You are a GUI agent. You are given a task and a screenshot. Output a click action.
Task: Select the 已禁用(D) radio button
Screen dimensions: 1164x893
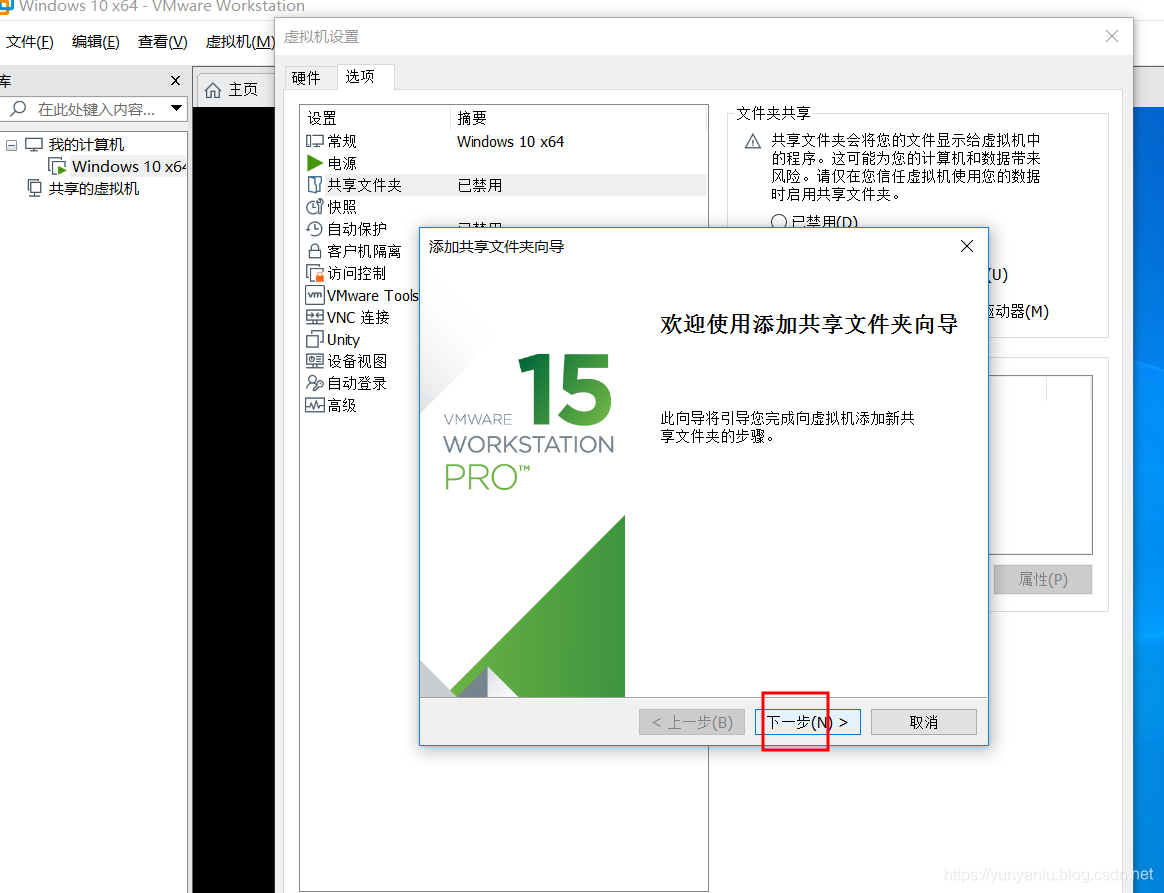point(779,221)
